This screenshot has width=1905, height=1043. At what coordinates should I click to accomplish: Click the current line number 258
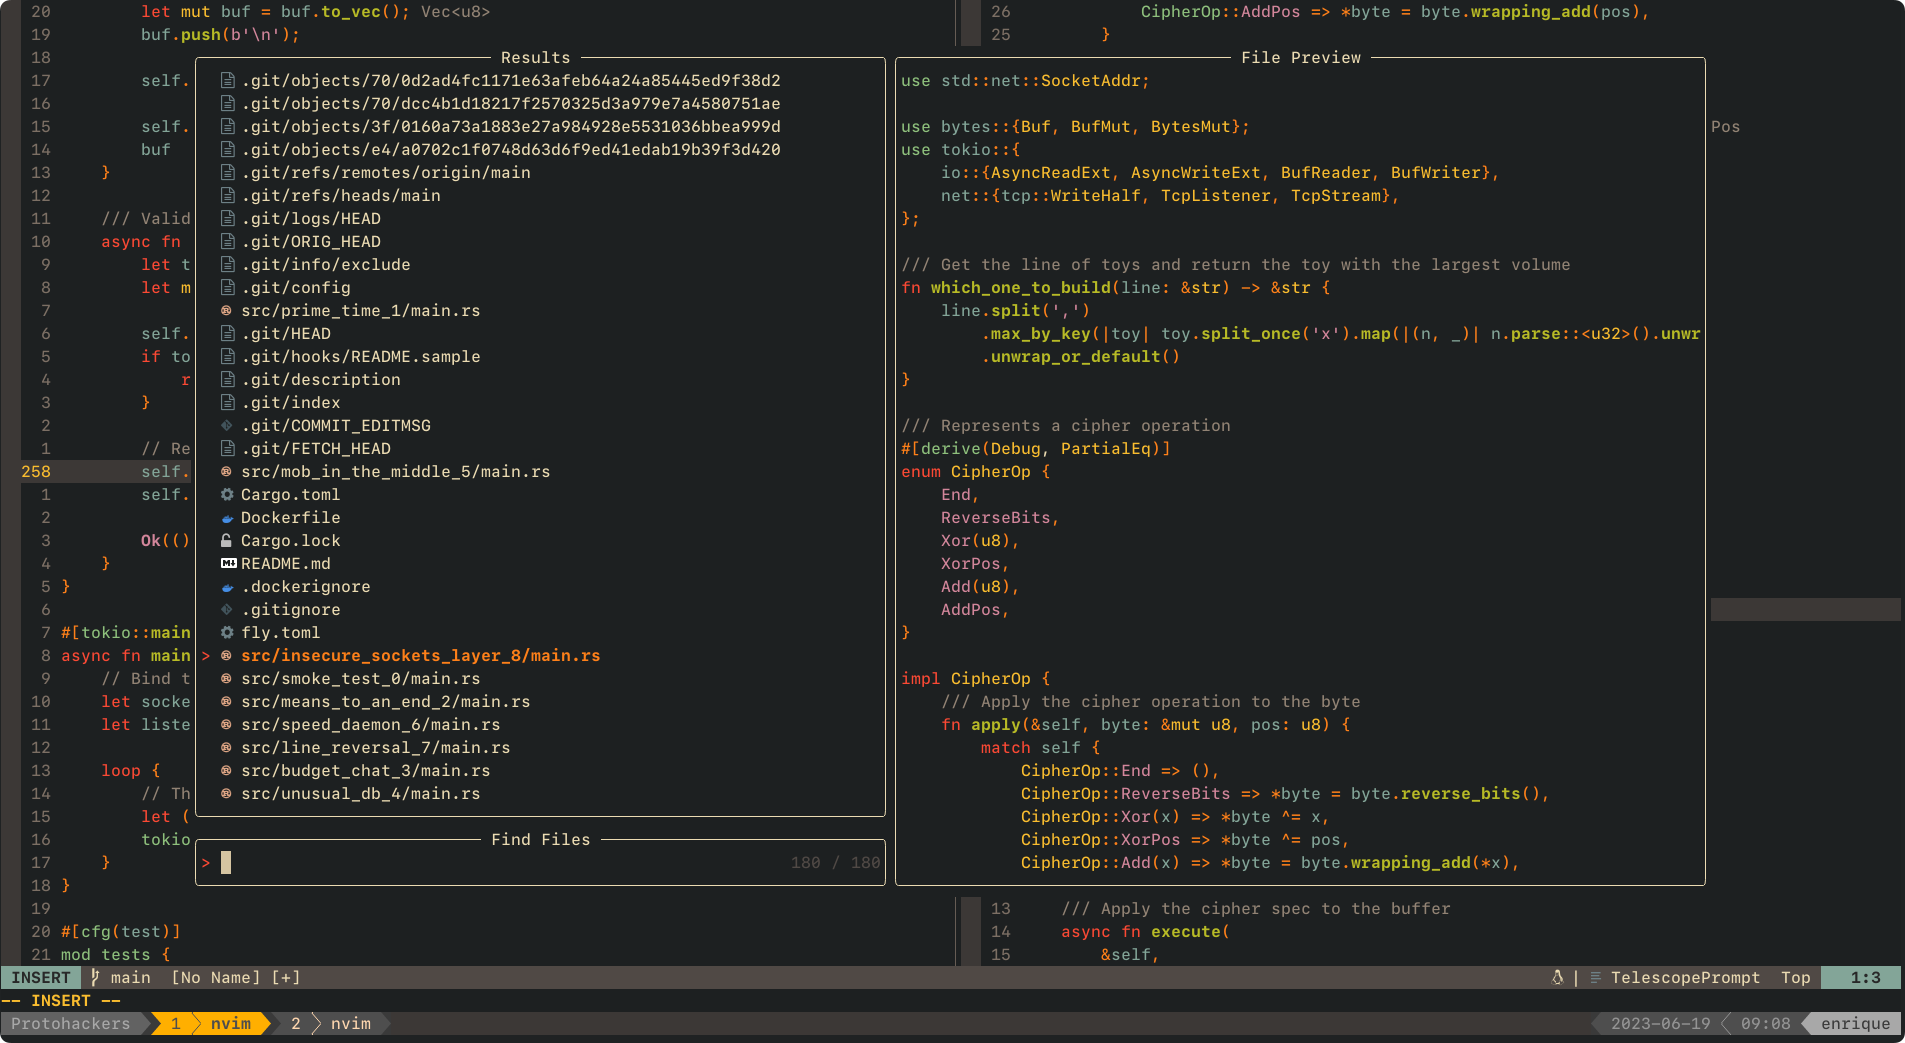pyautogui.click(x=36, y=471)
